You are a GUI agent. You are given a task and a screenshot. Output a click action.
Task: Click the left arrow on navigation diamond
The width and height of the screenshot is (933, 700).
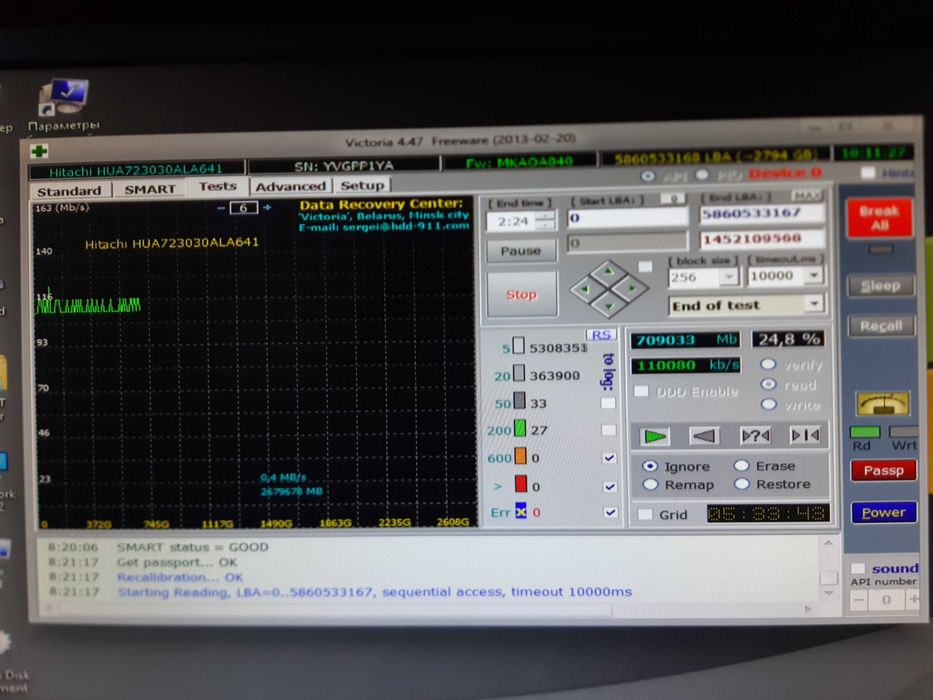click(x=584, y=289)
